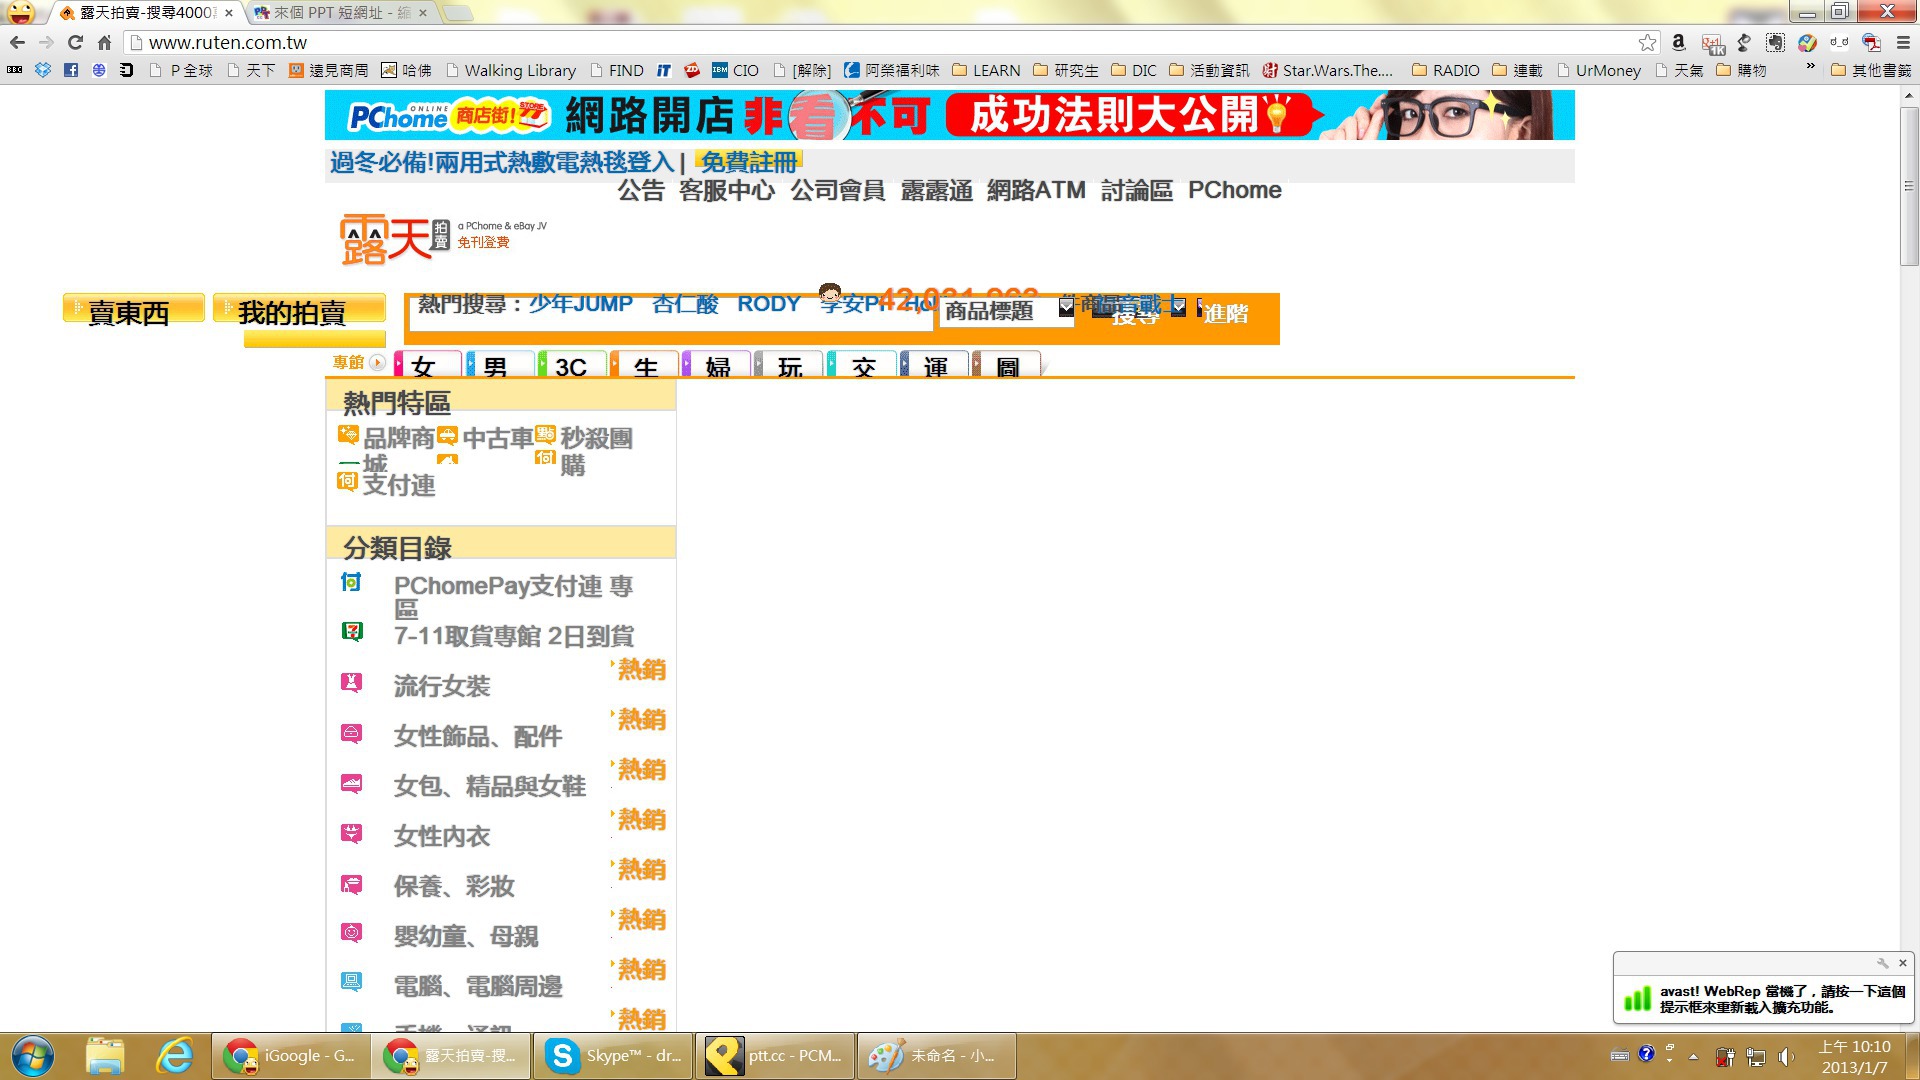Open the Walking Library bookmark
The image size is (1920, 1080).
coord(511,70)
